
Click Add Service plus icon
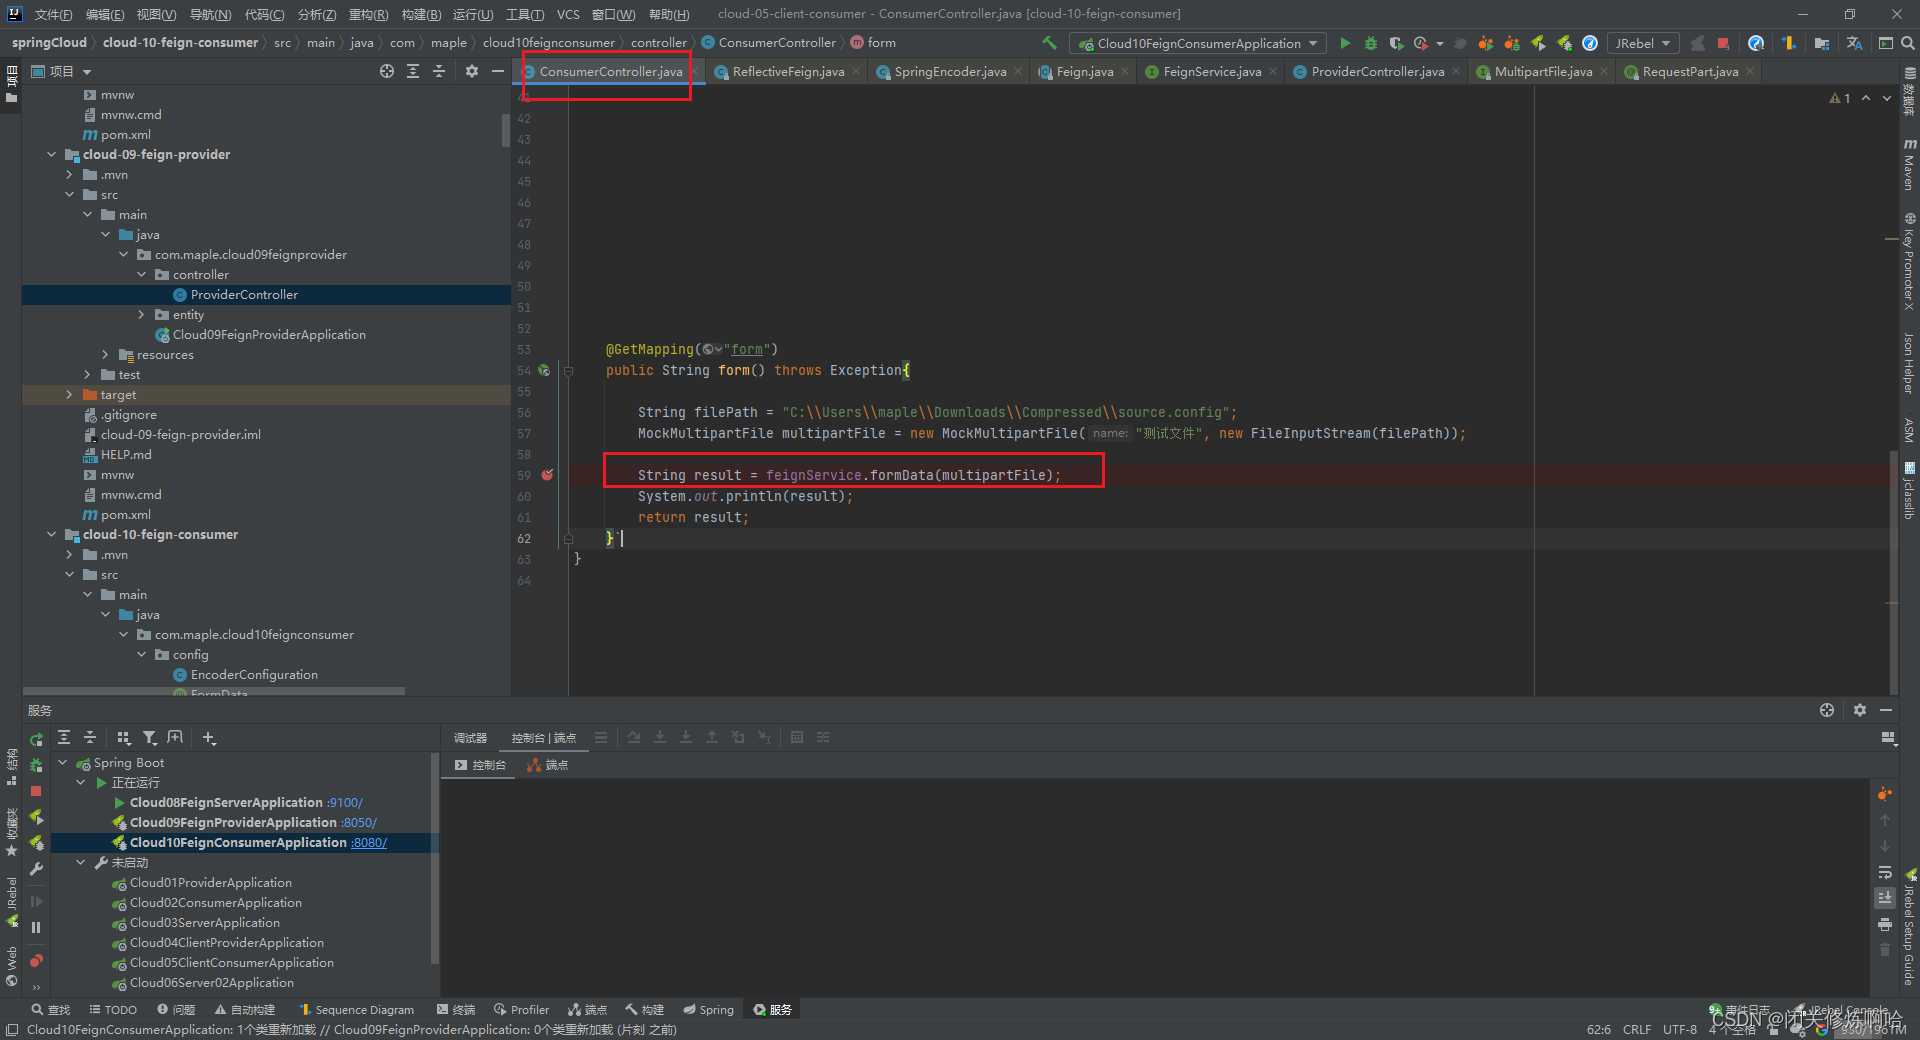(x=209, y=737)
